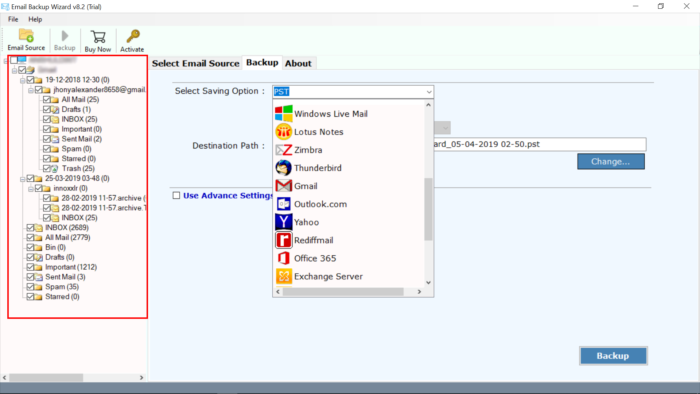The width and height of the screenshot is (700, 394).
Task: Select the Starred (0) row at tree bottom
Action: click(53, 297)
